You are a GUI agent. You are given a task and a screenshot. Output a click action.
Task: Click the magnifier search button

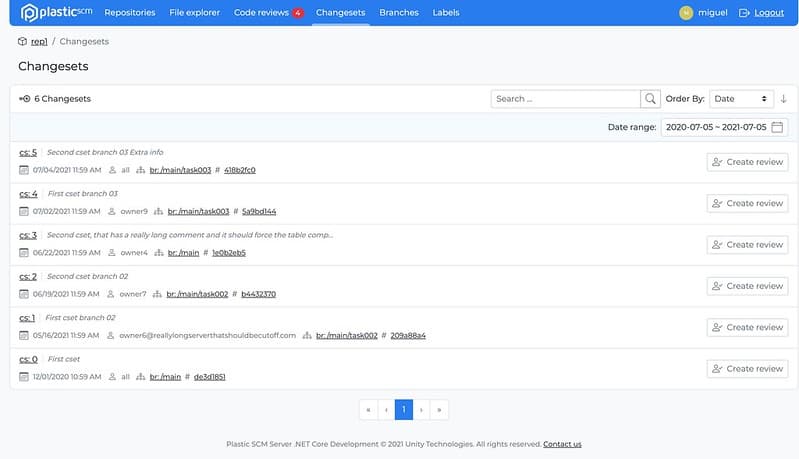pyautogui.click(x=650, y=99)
